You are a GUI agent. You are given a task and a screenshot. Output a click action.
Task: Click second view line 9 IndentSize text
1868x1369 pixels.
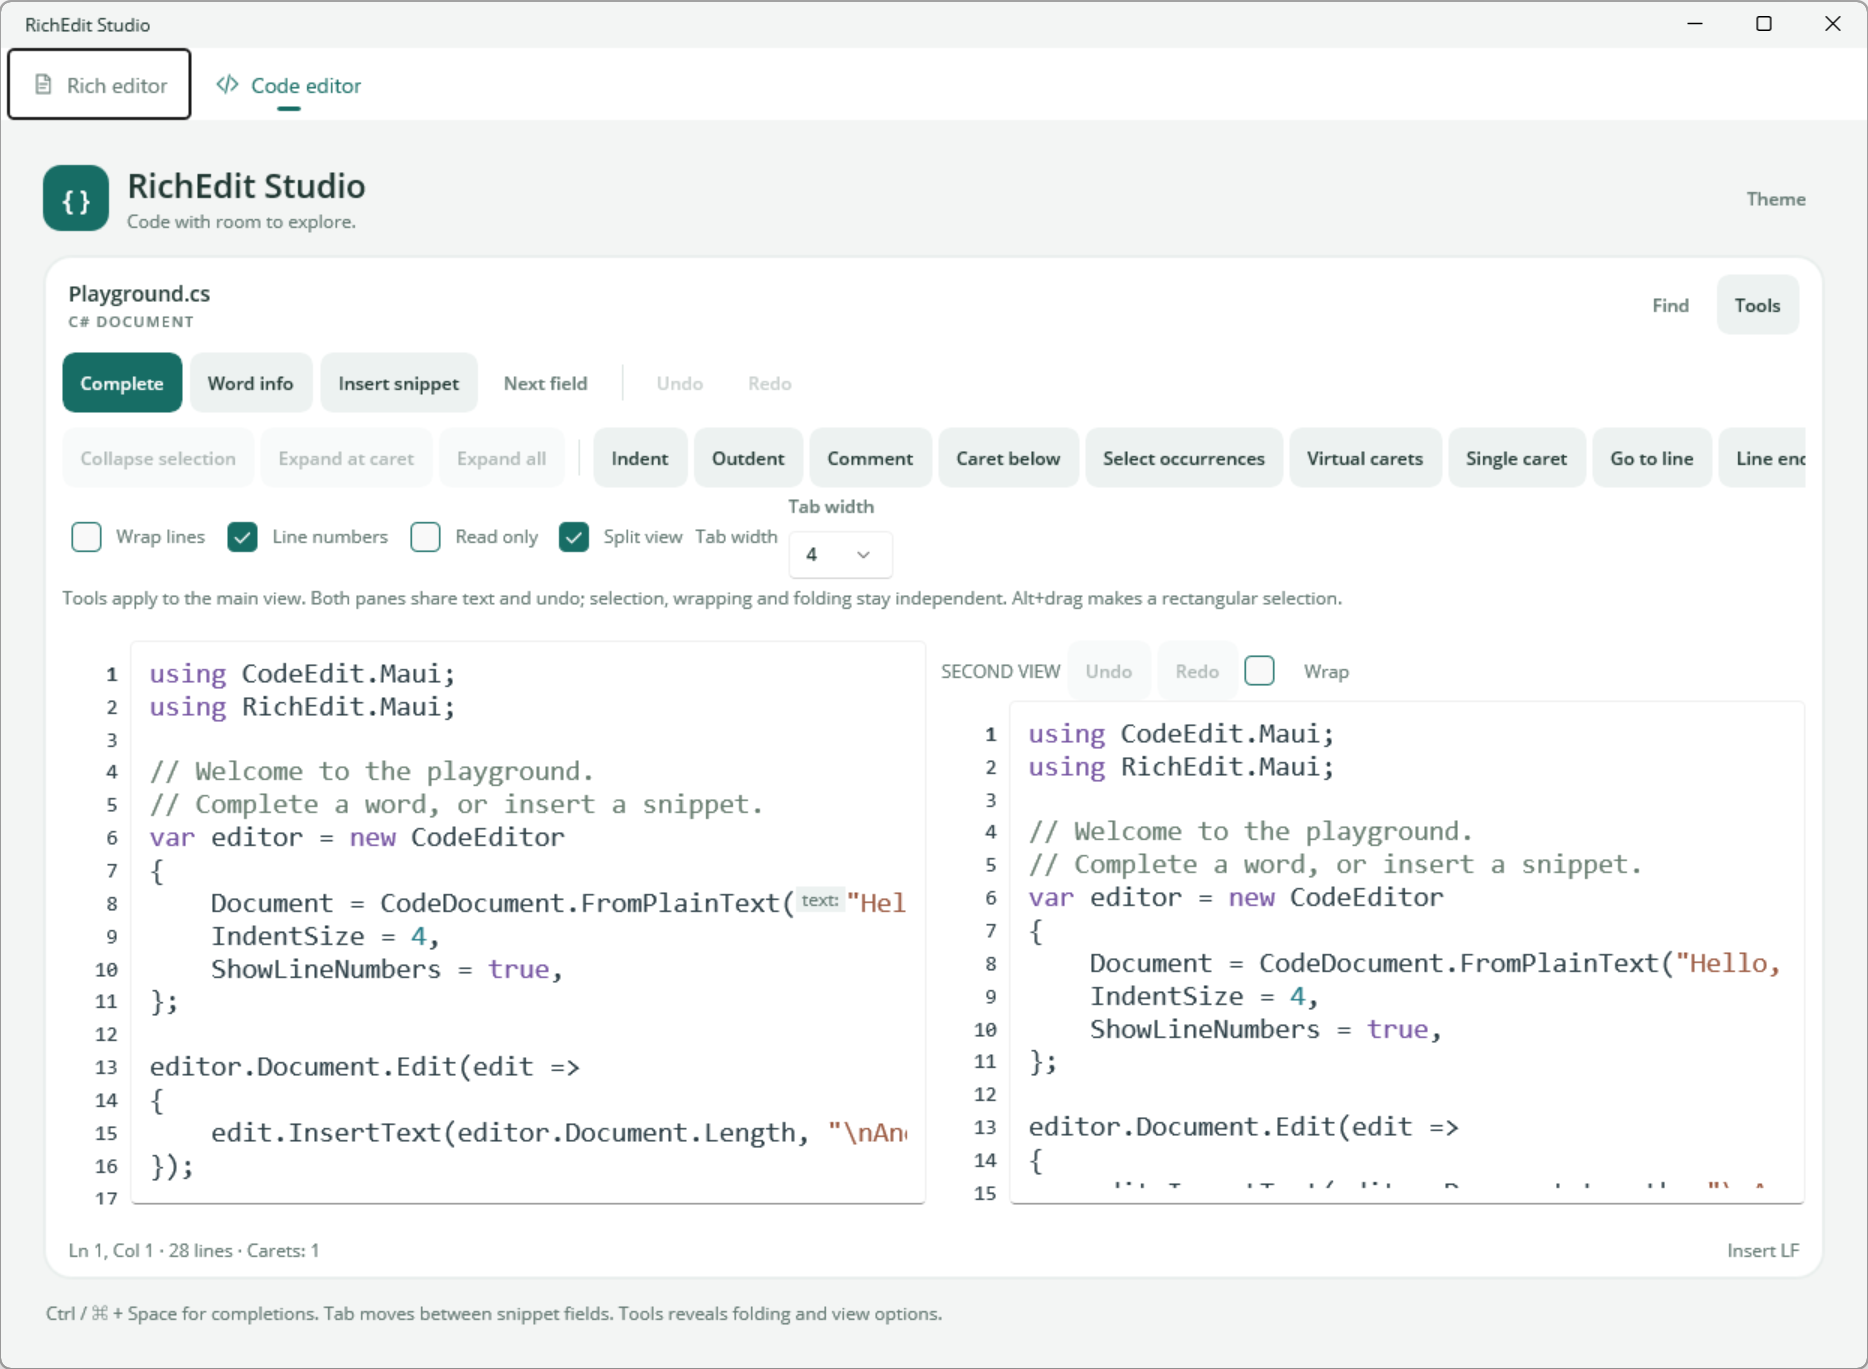click(x=1205, y=996)
